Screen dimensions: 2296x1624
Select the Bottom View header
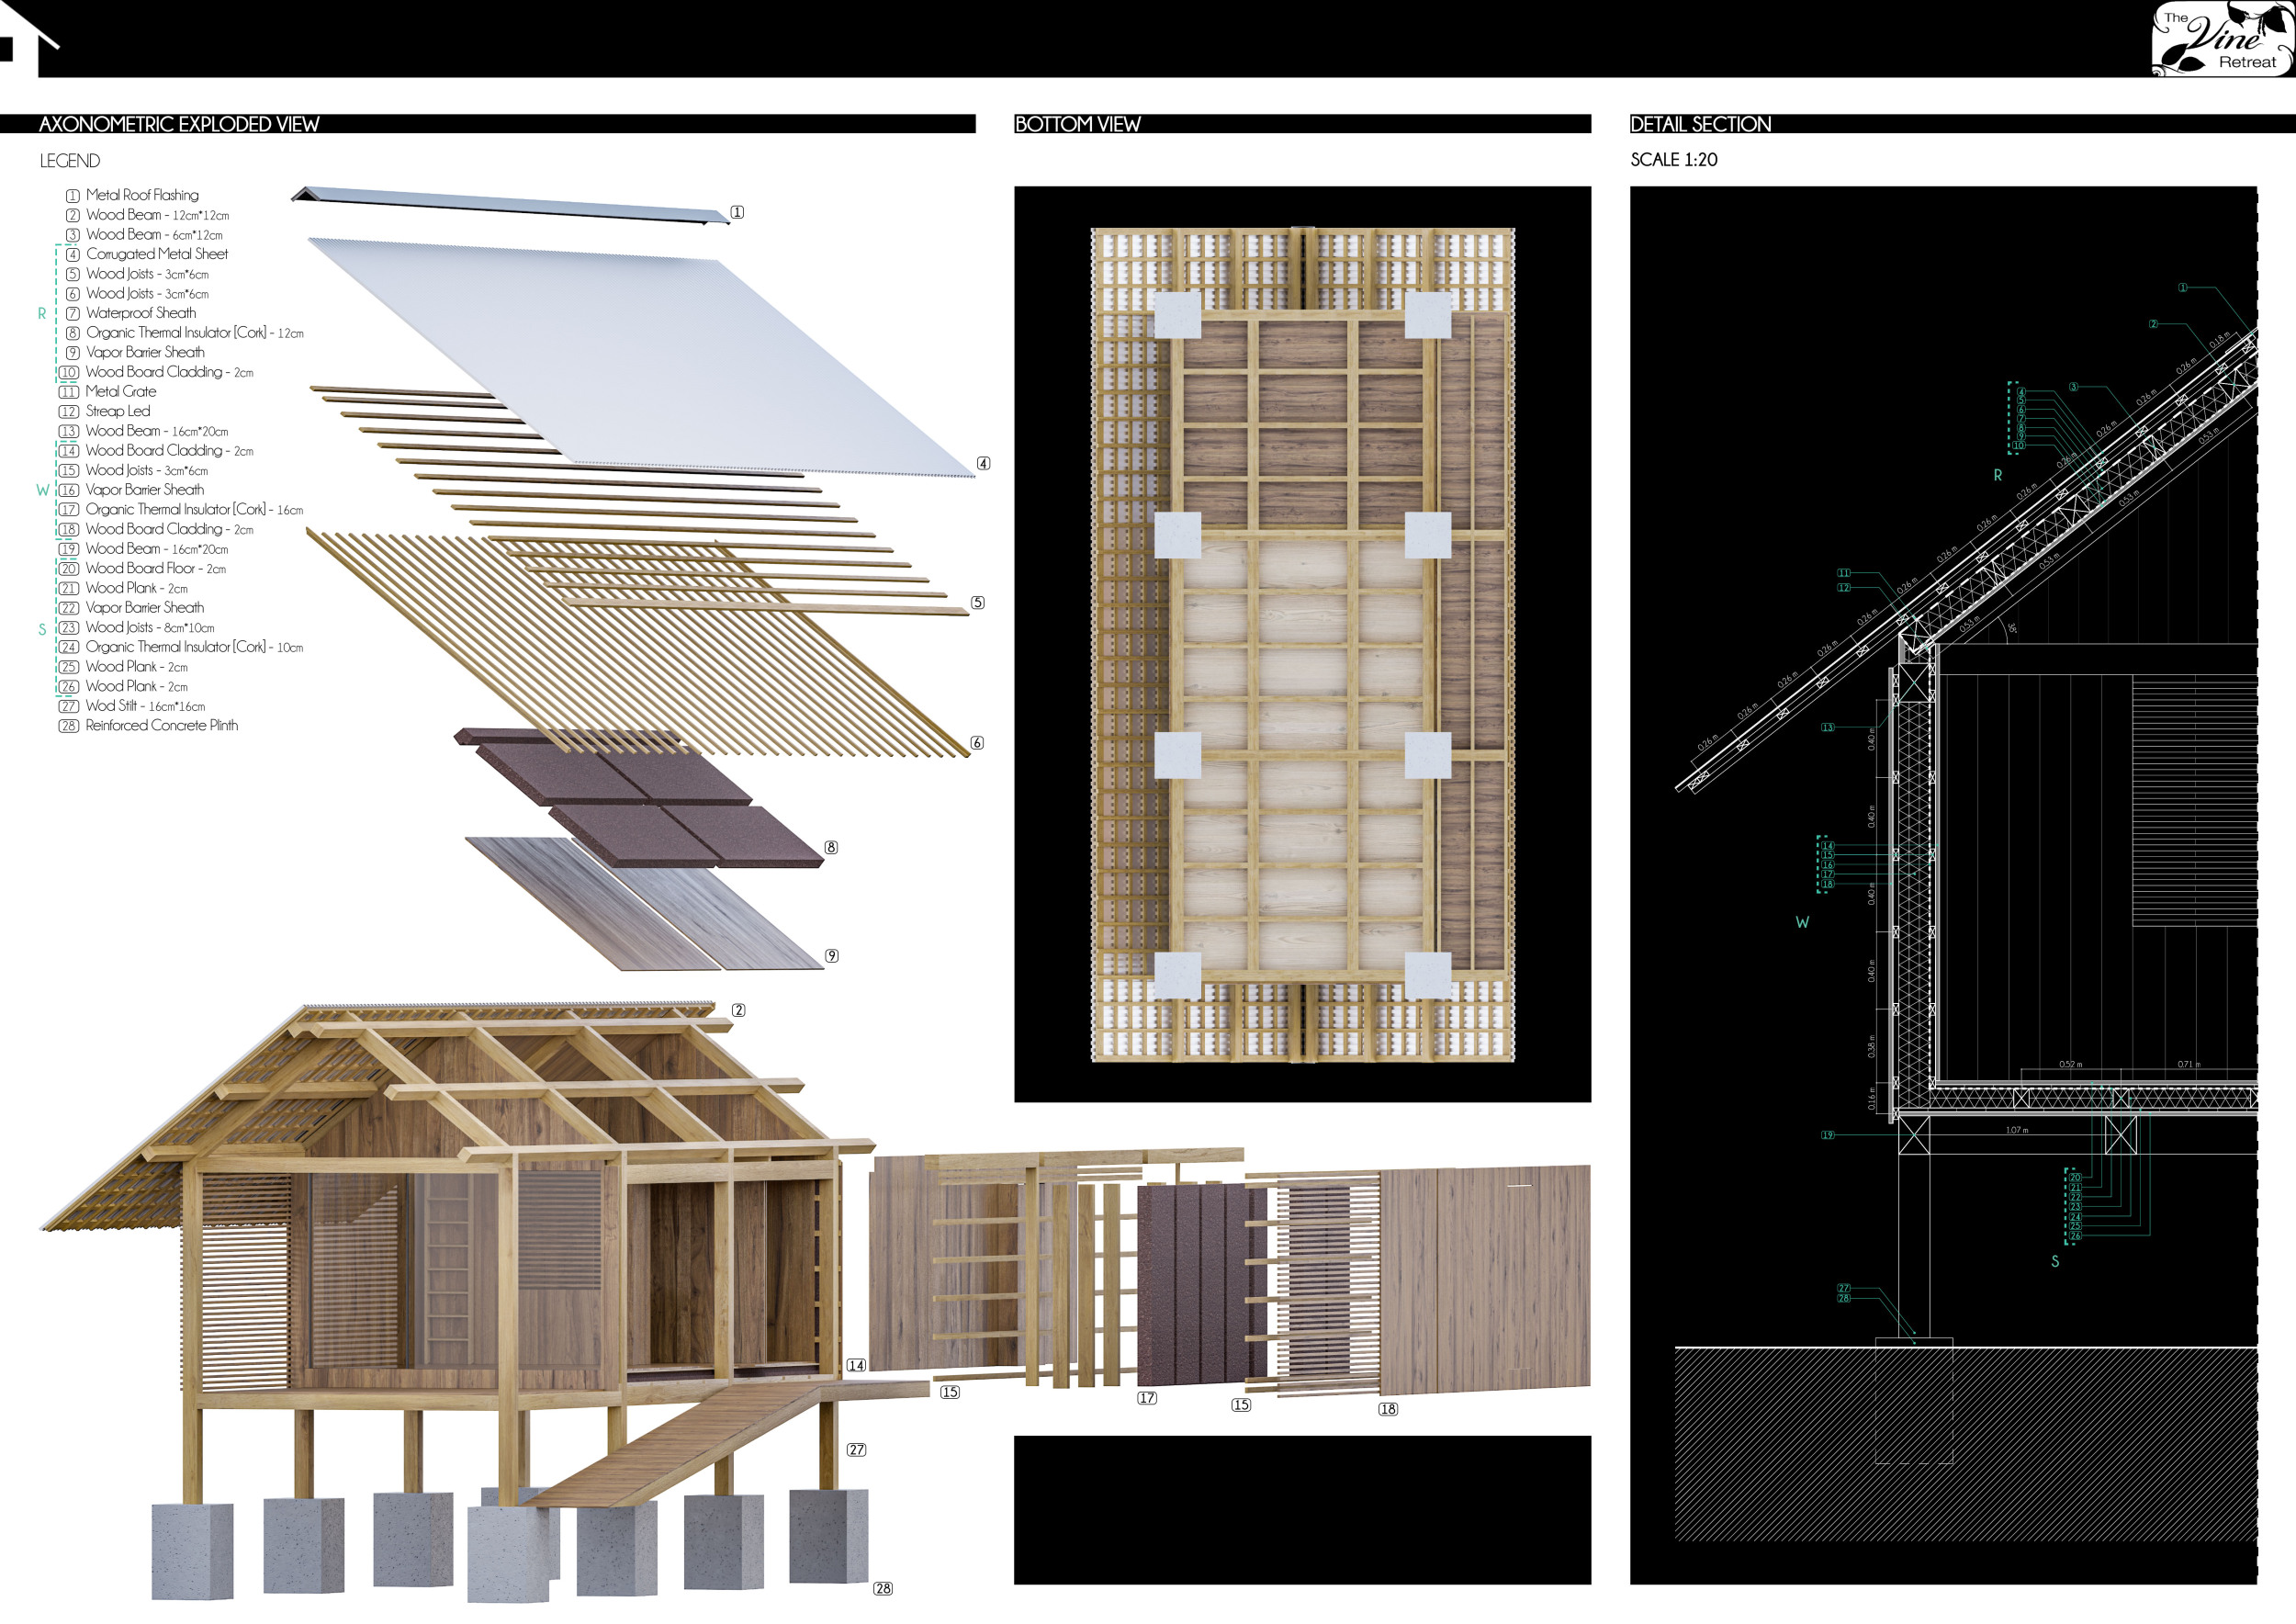(1077, 124)
